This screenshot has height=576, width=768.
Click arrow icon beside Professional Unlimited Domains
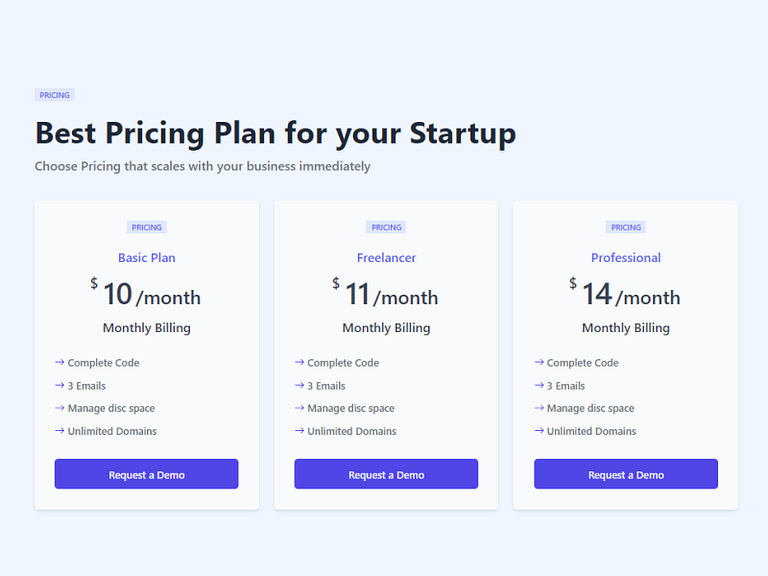click(x=539, y=431)
